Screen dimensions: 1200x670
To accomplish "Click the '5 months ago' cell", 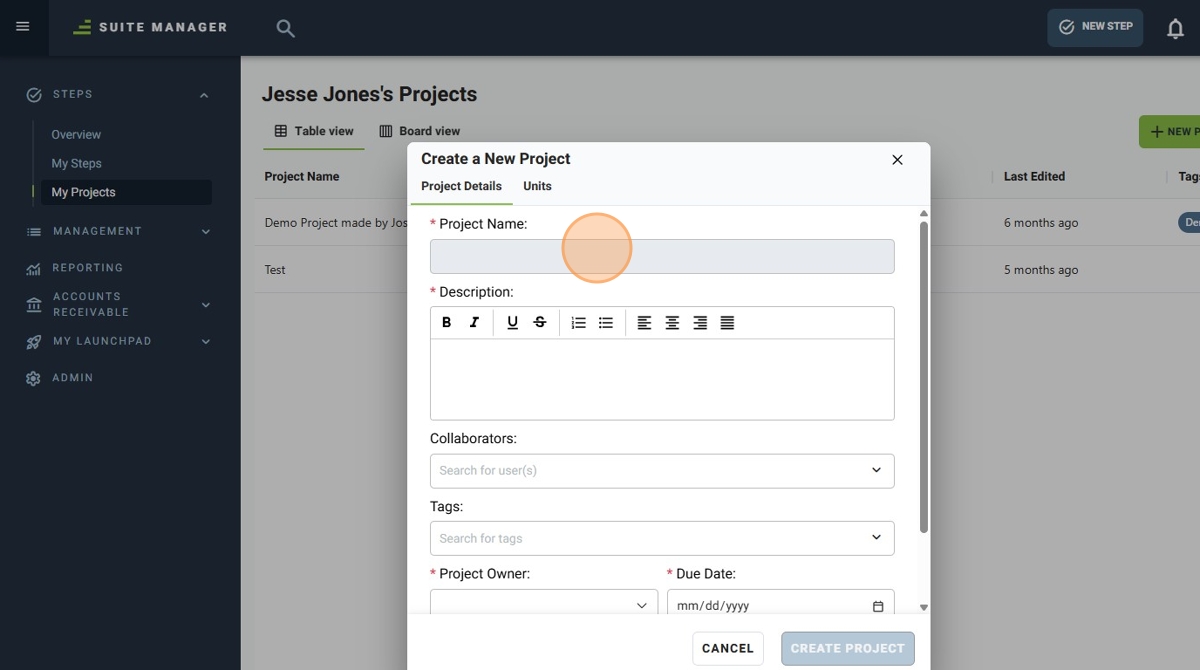I will pyautogui.click(x=1041, y=270).
